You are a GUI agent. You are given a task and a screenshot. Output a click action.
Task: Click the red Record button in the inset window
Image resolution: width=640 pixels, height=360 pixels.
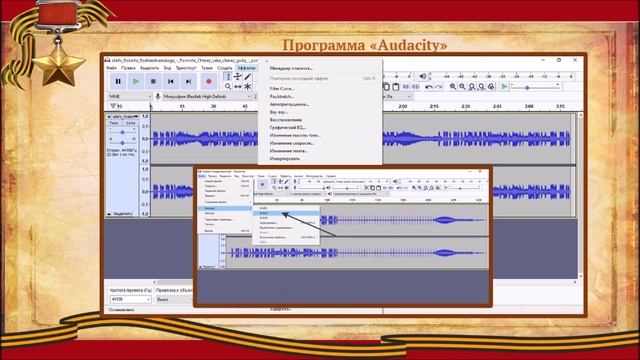pos(262,184)
